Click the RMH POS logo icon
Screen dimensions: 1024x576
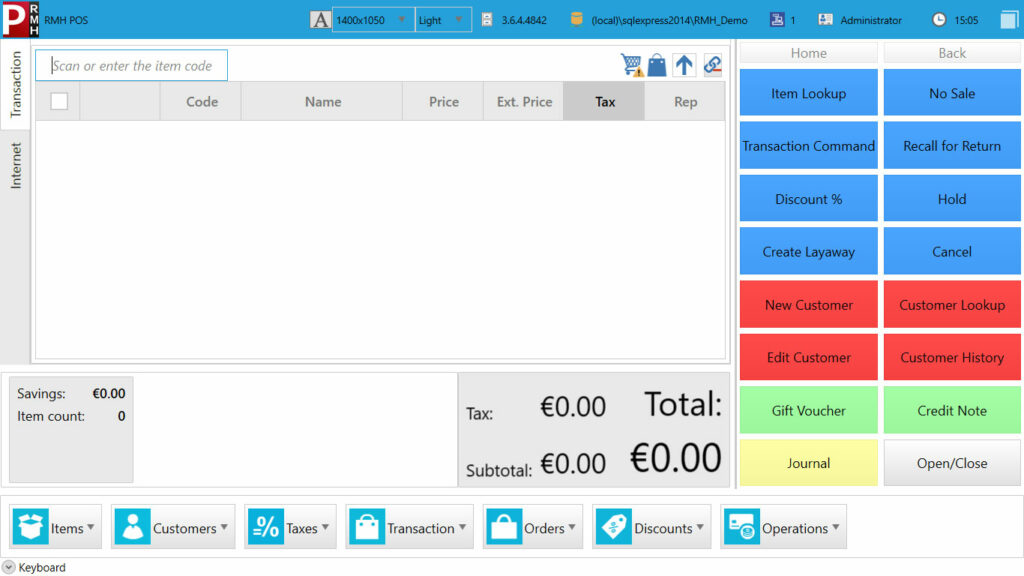point(20,19)
